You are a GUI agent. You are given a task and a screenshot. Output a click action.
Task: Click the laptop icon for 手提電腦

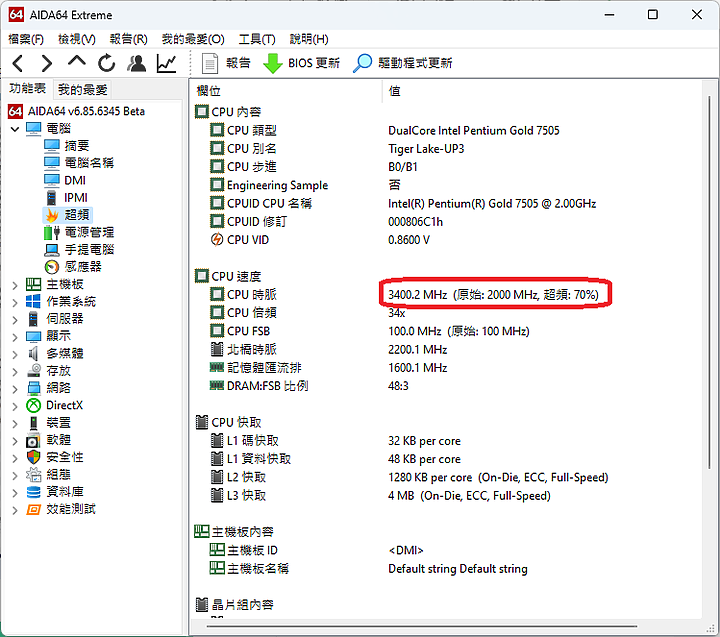(x=52, y=250)
